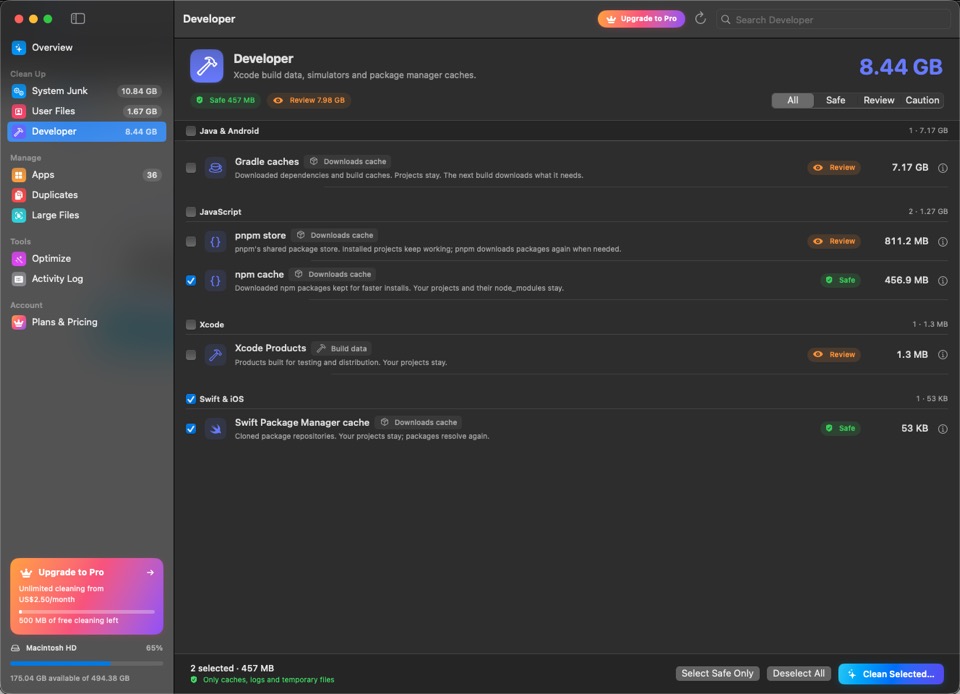The width and height of the screenshot is (960, 694).
Task: Click '175.04 GB available of 494.38 GB' text
Action: pos(70,678)
